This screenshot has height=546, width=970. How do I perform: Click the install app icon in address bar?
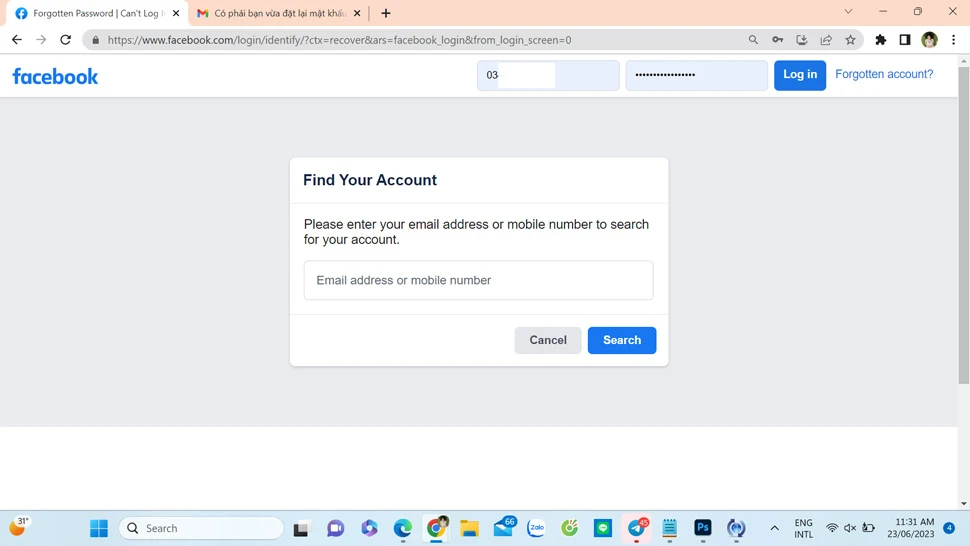pyautogui.click(x=802, y=40)
